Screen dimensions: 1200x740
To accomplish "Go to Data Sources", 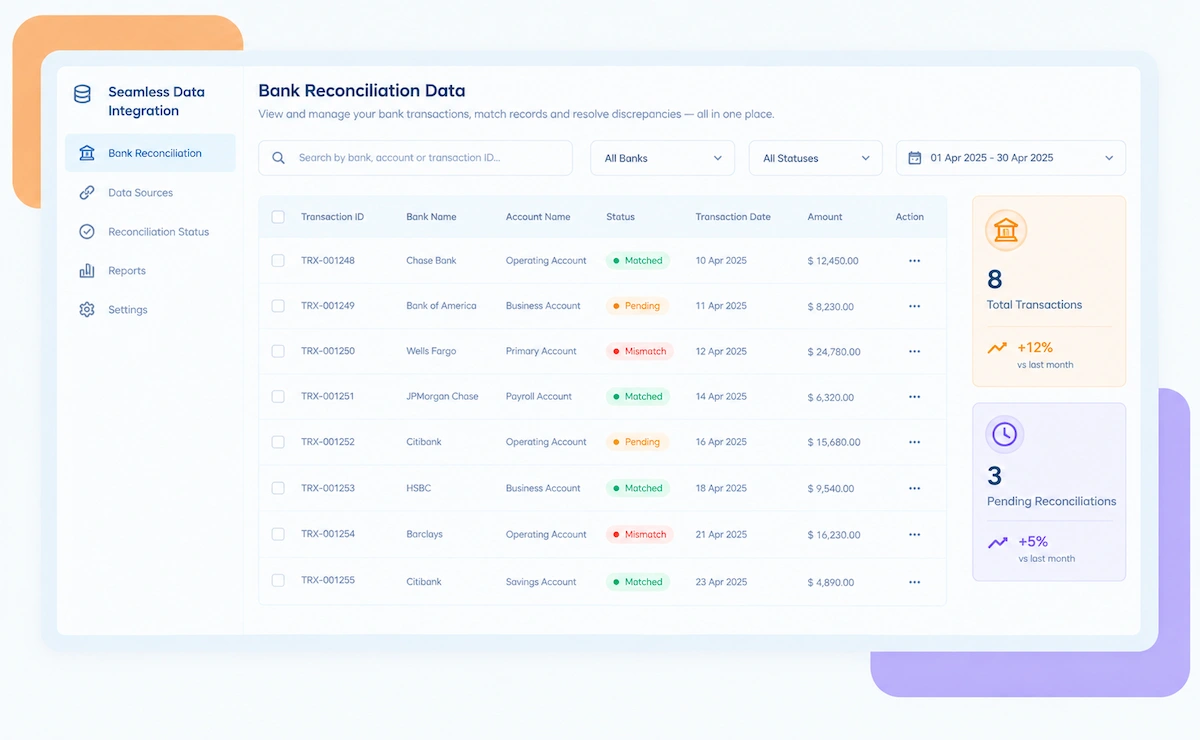I will [x=140, y=192].
